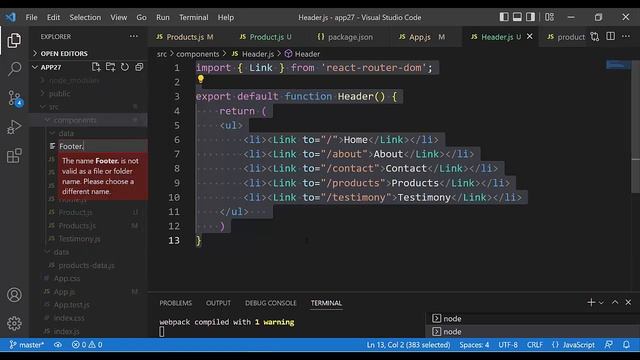The width and height of the screenshot is (640, 360).
Task: Close the Header.js tab
Action: 530,36
